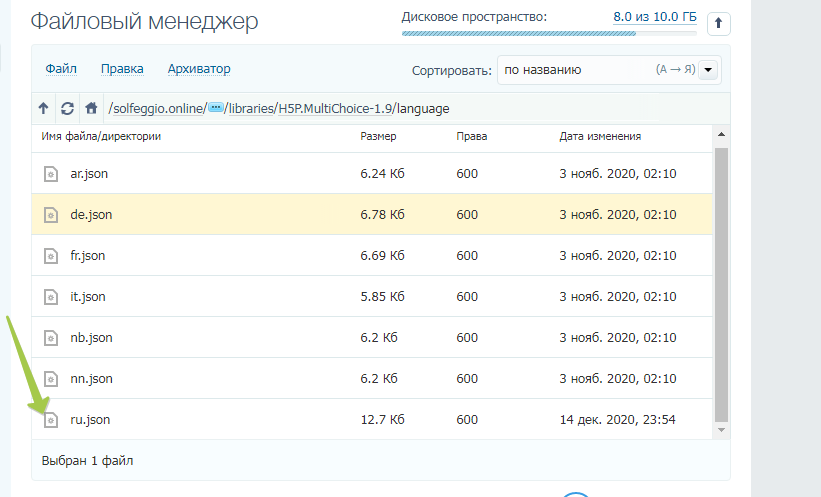Select the fr.json file name

[87, 256]
